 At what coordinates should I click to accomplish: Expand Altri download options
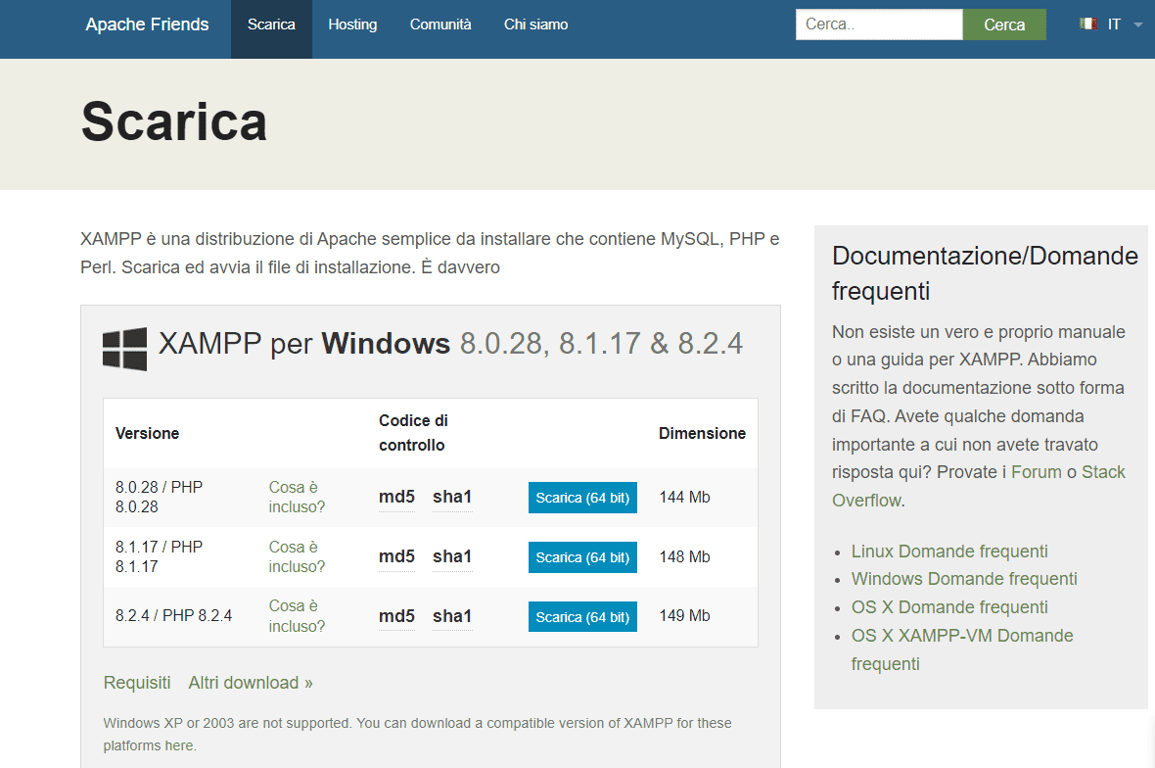point(249,682)
